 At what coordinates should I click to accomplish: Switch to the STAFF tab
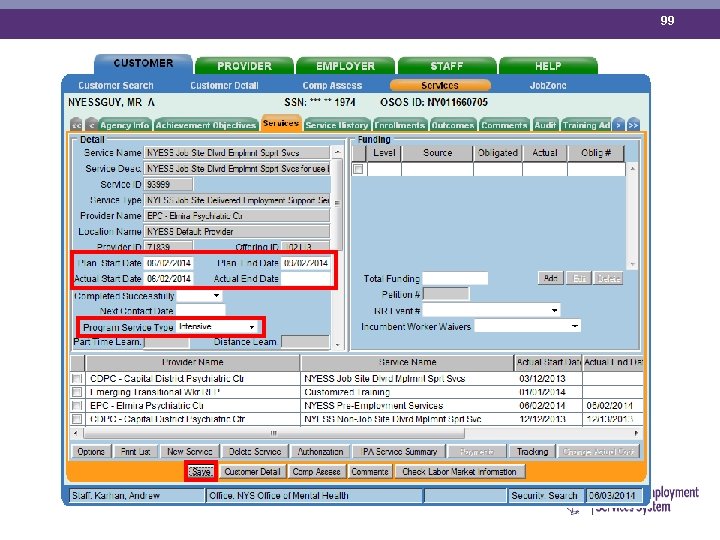tap(447, 66)
